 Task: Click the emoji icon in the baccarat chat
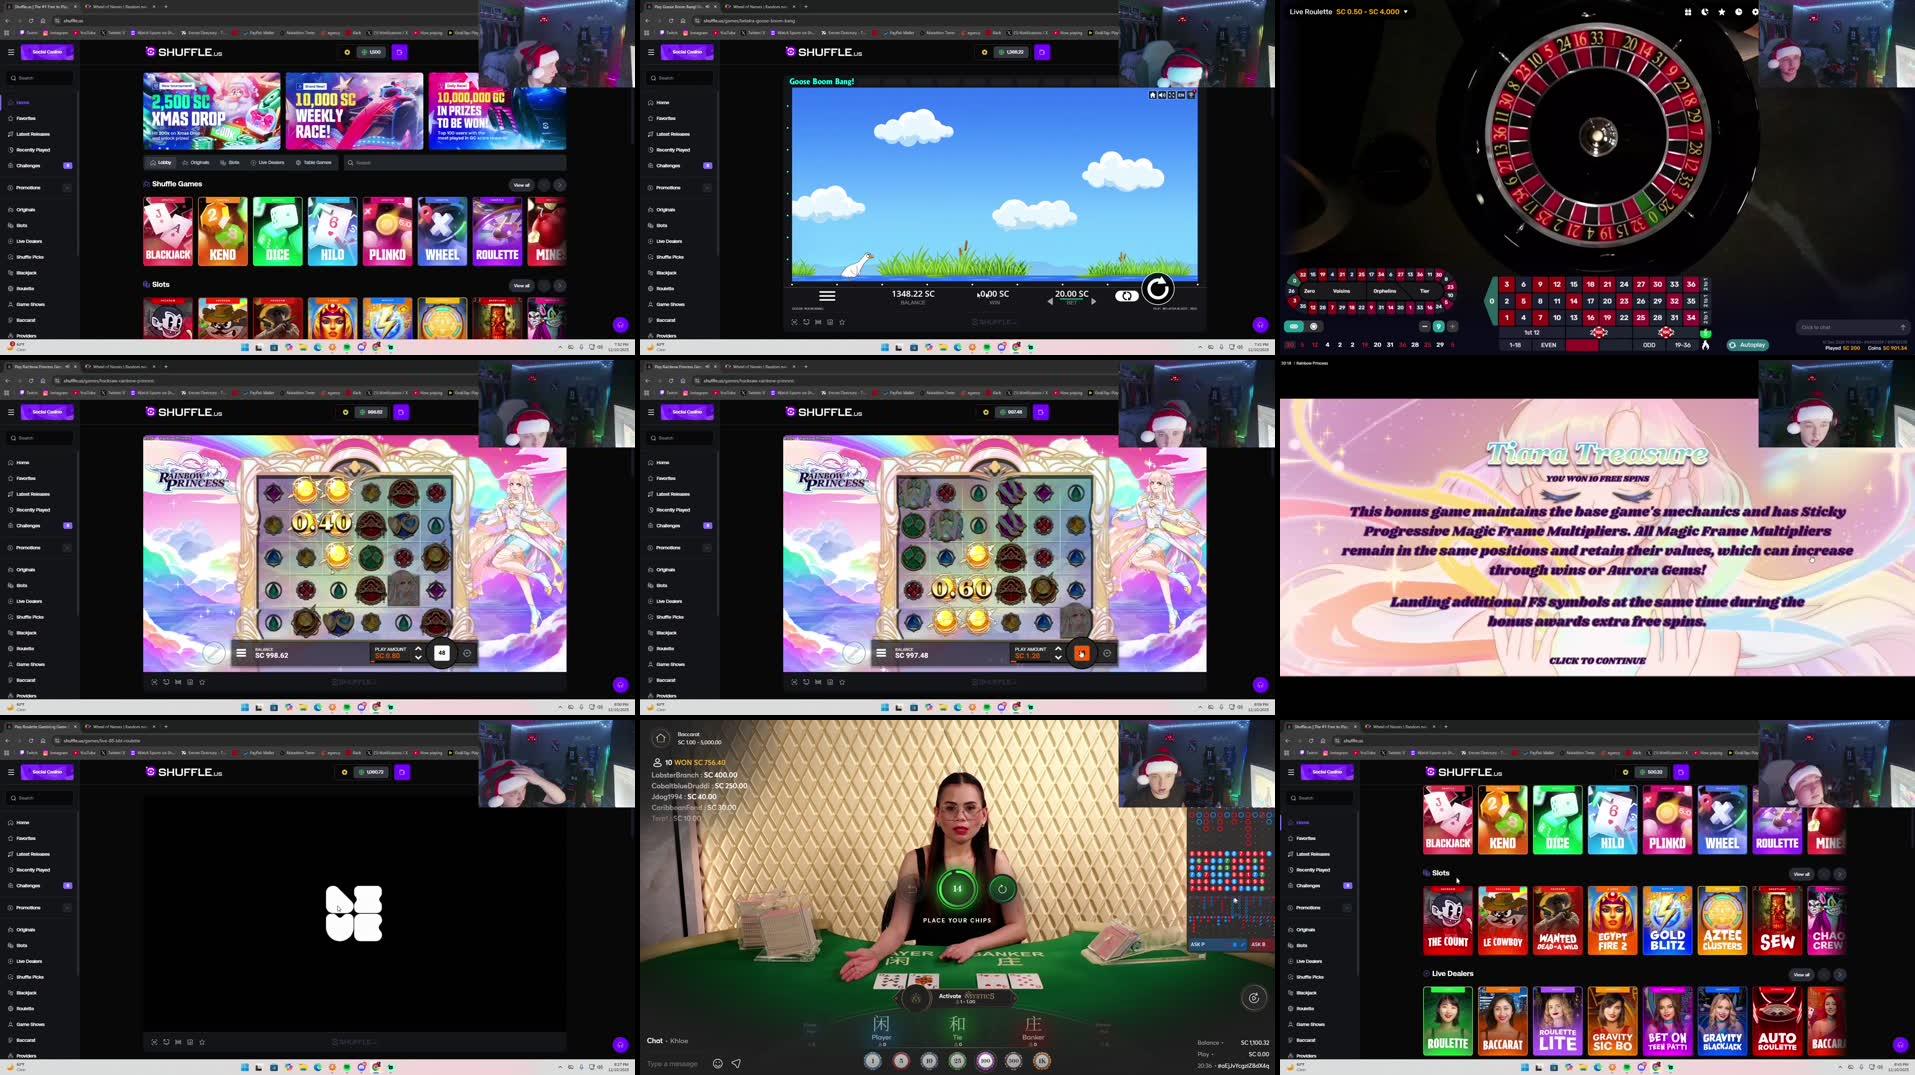pyautogui.click(x=717, y=1063)
